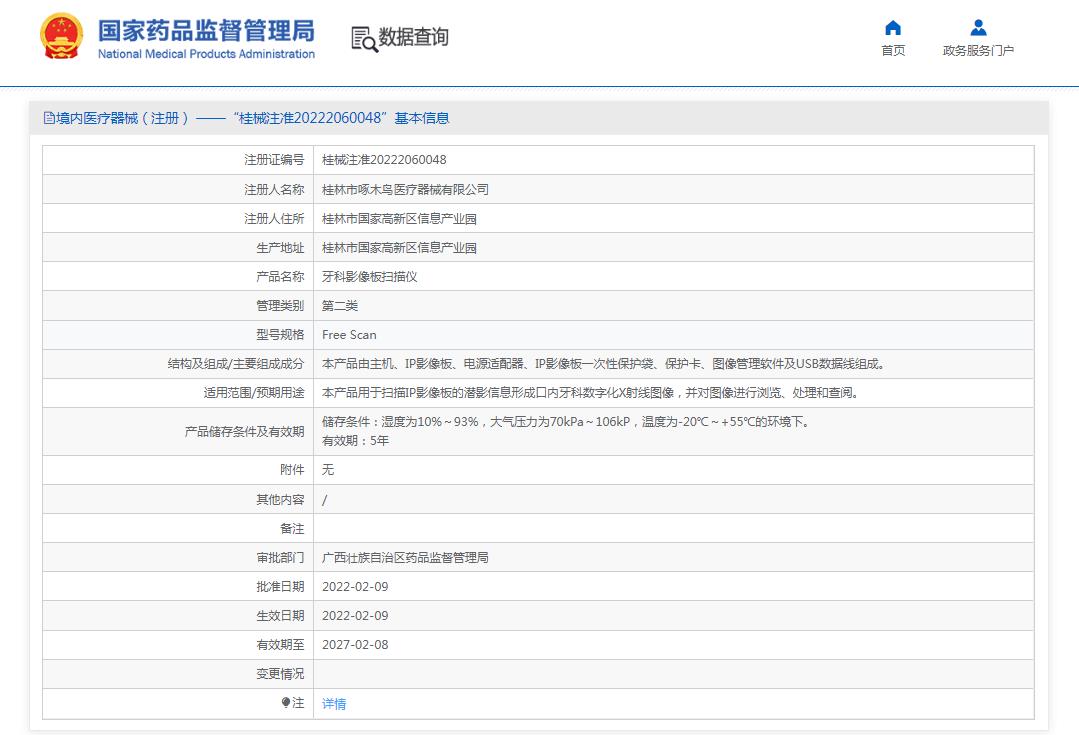
Task: Select 桂林市啄木鸟医疗器械有限公司 text
Action: point(405,189)
